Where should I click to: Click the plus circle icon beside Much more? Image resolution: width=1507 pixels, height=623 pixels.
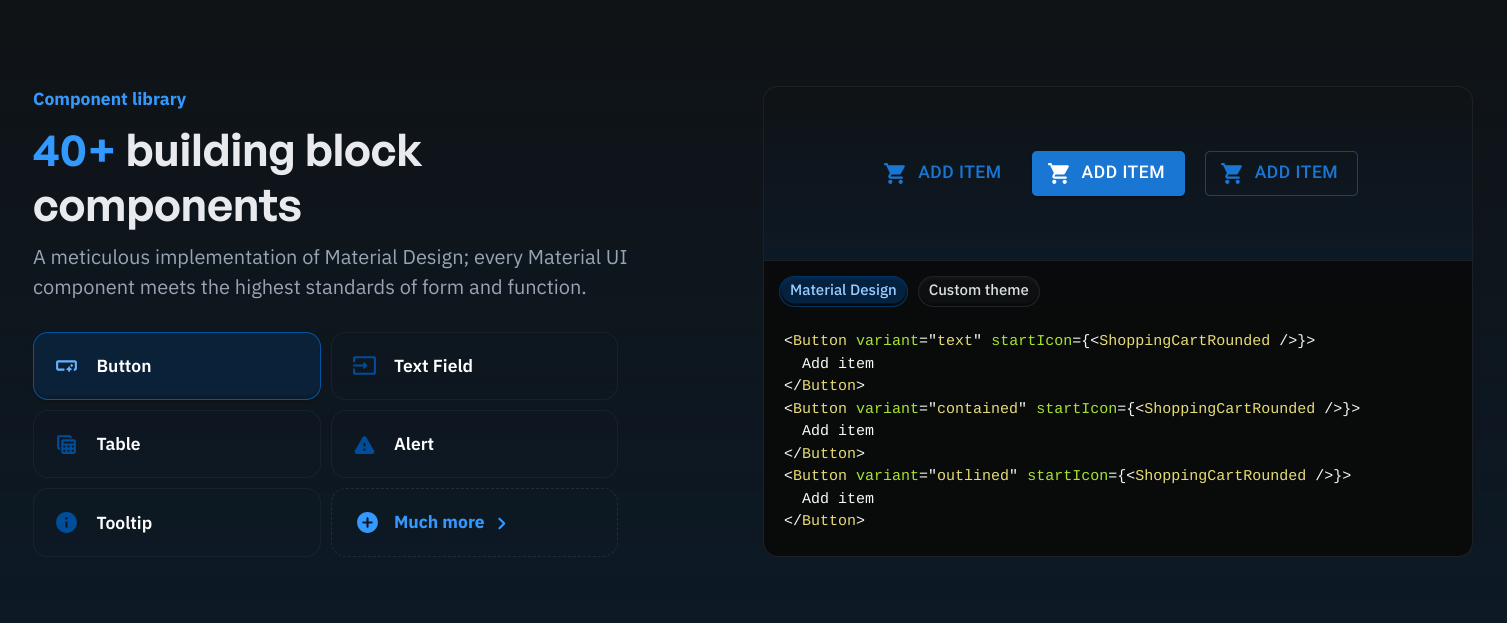point(367,523)
